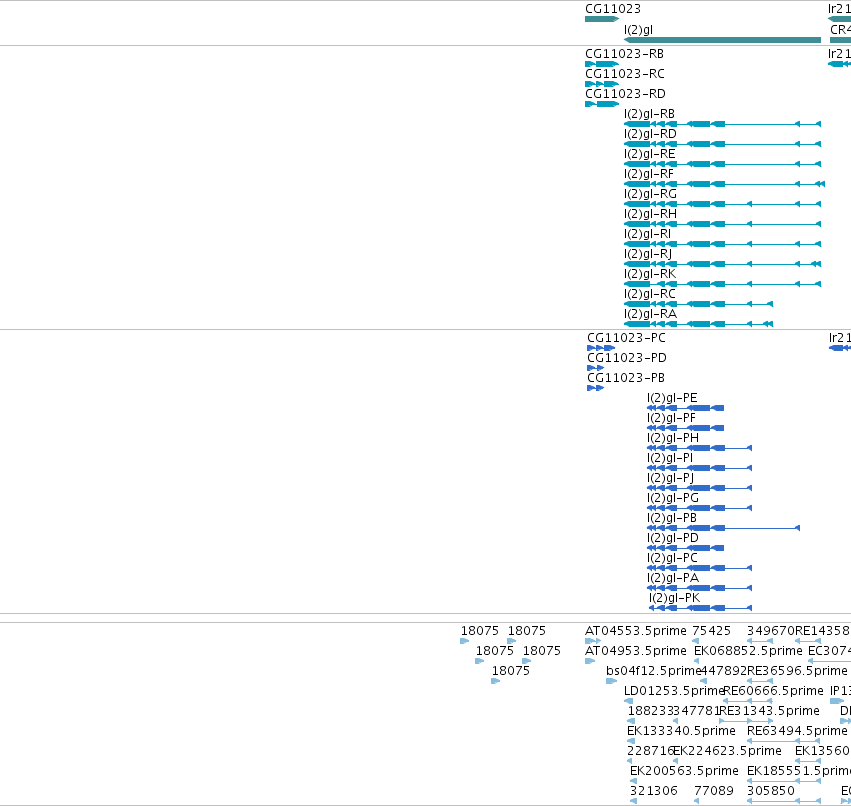This screenshot has height=806, width=851.
Task: Click EST AT04553.5prime
Action: [593, 641]
